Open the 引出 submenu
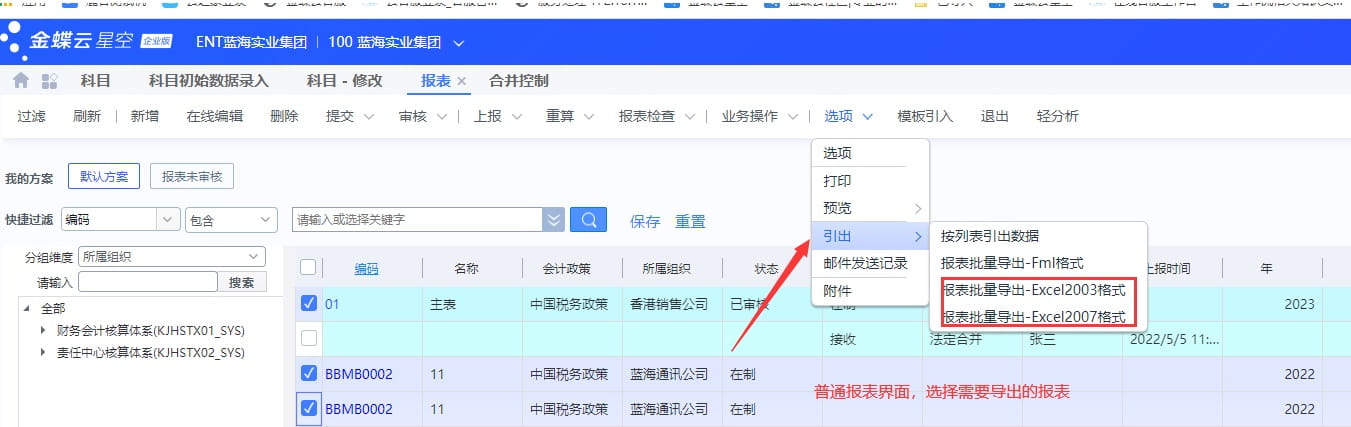Viewport: 1351px width, 427px height. coord(870,236)
